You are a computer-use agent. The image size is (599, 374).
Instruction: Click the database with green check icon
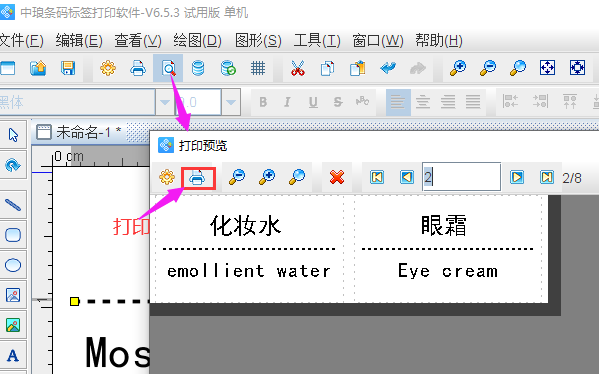[228, 68]
